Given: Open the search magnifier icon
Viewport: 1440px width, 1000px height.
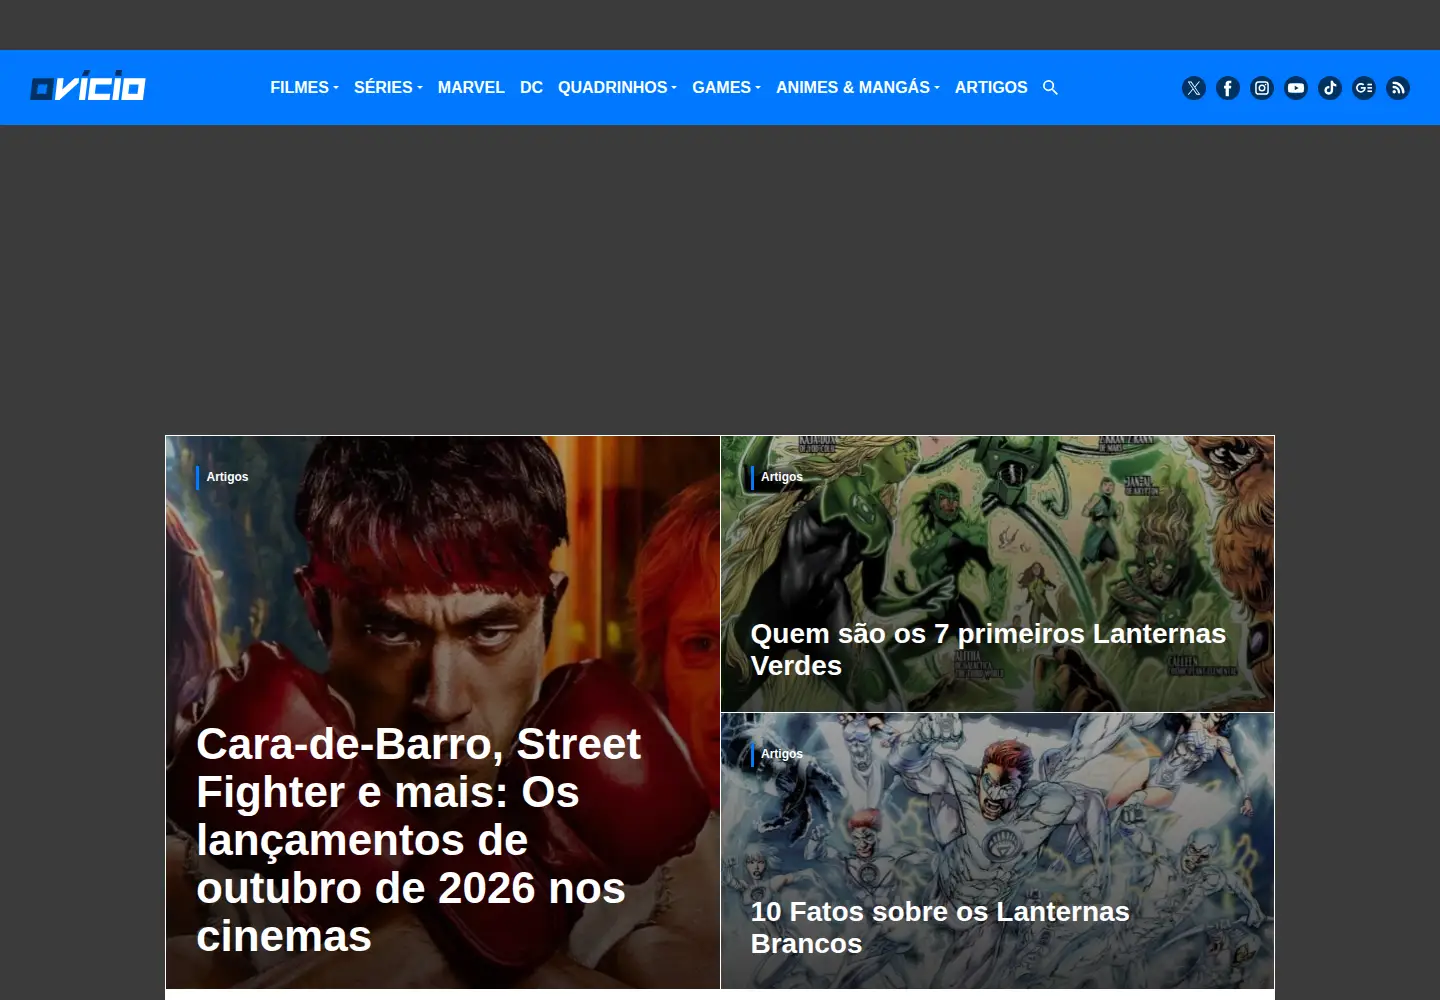Looking at the screenshot, I should coord(1050,88).
